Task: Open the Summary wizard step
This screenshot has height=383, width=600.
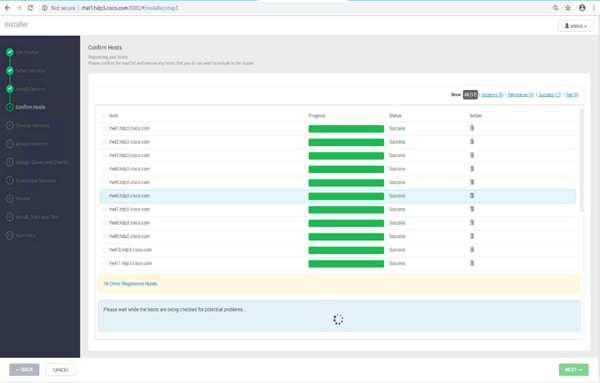Action: click(25, 235)
